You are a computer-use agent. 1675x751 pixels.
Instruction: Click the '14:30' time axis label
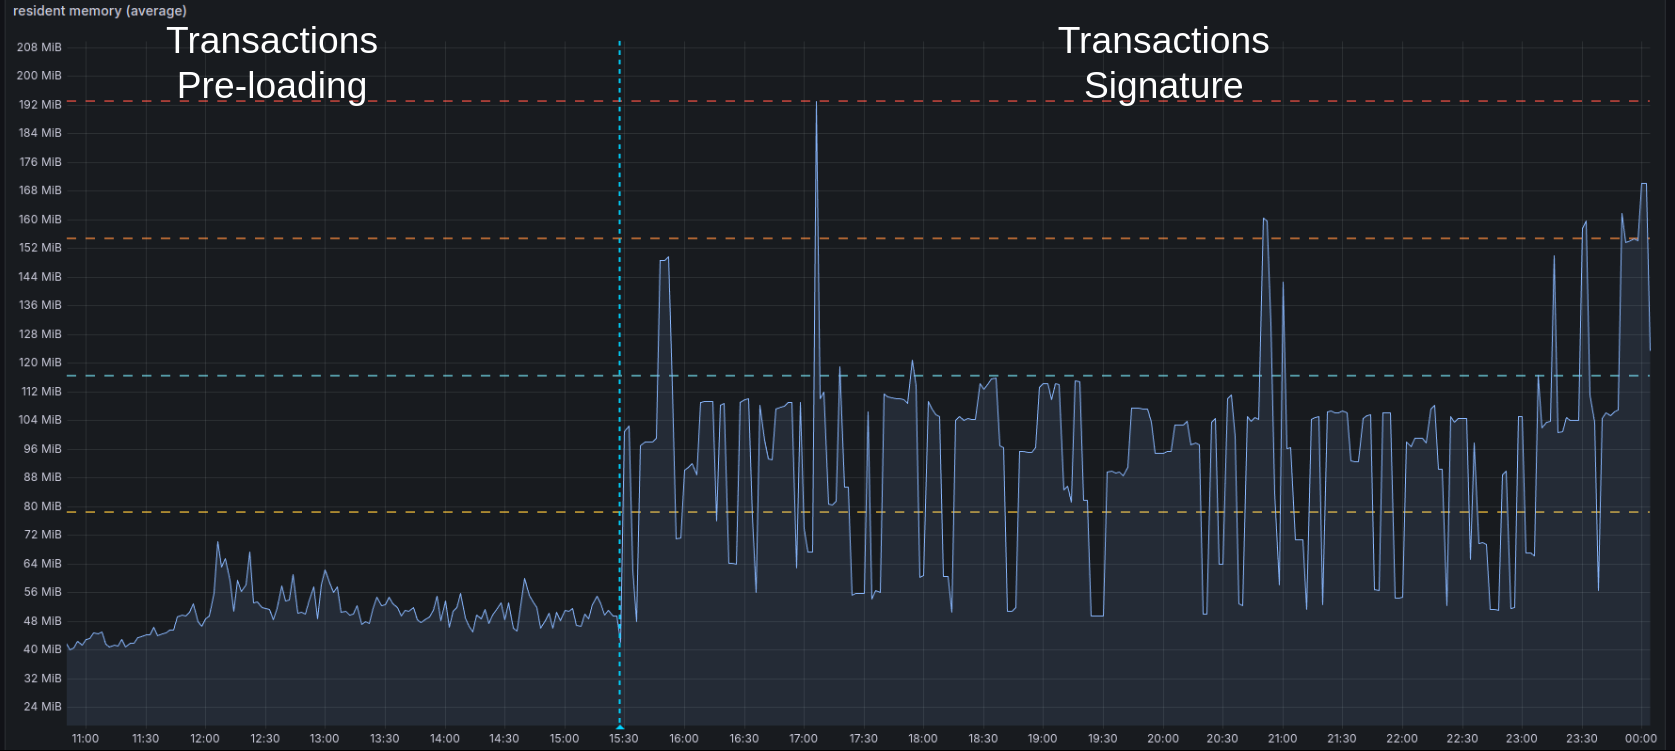click(504, 739)
